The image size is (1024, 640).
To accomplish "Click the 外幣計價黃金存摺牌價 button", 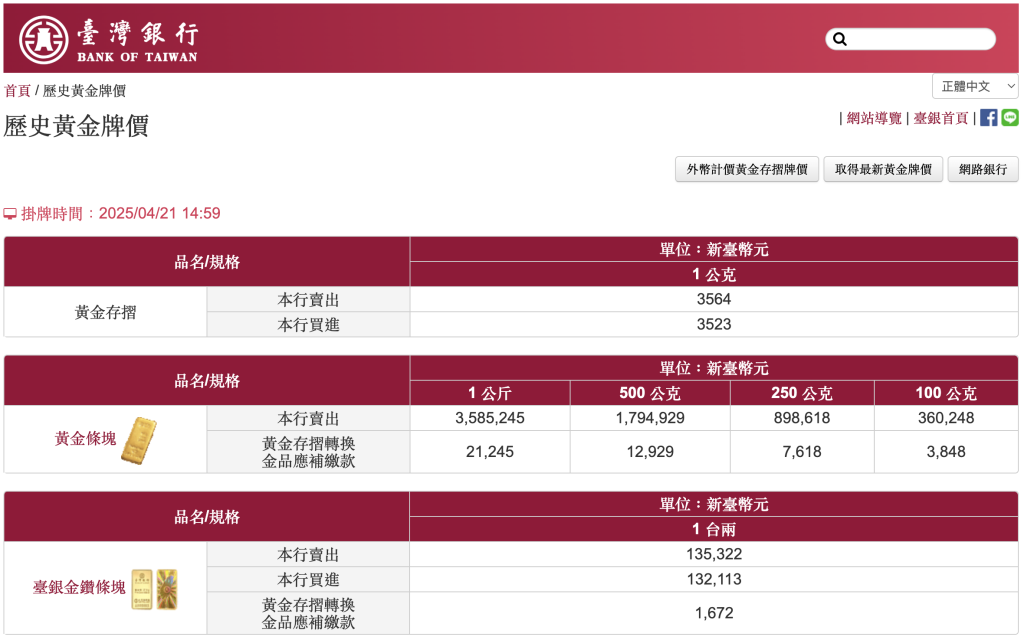I will tap(747, 169).
